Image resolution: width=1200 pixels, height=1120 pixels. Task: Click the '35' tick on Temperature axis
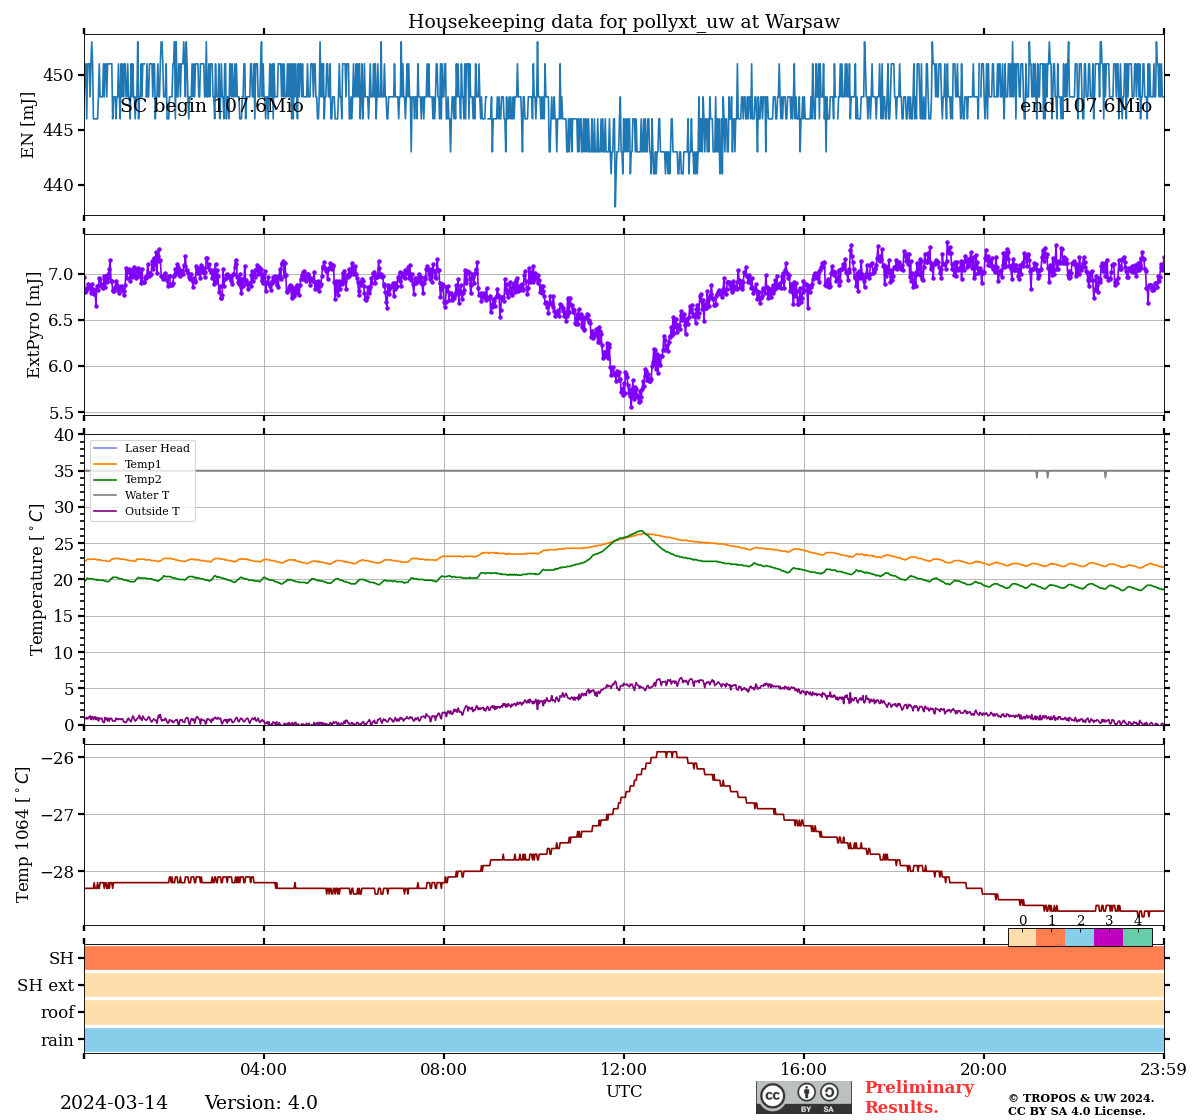65,471
